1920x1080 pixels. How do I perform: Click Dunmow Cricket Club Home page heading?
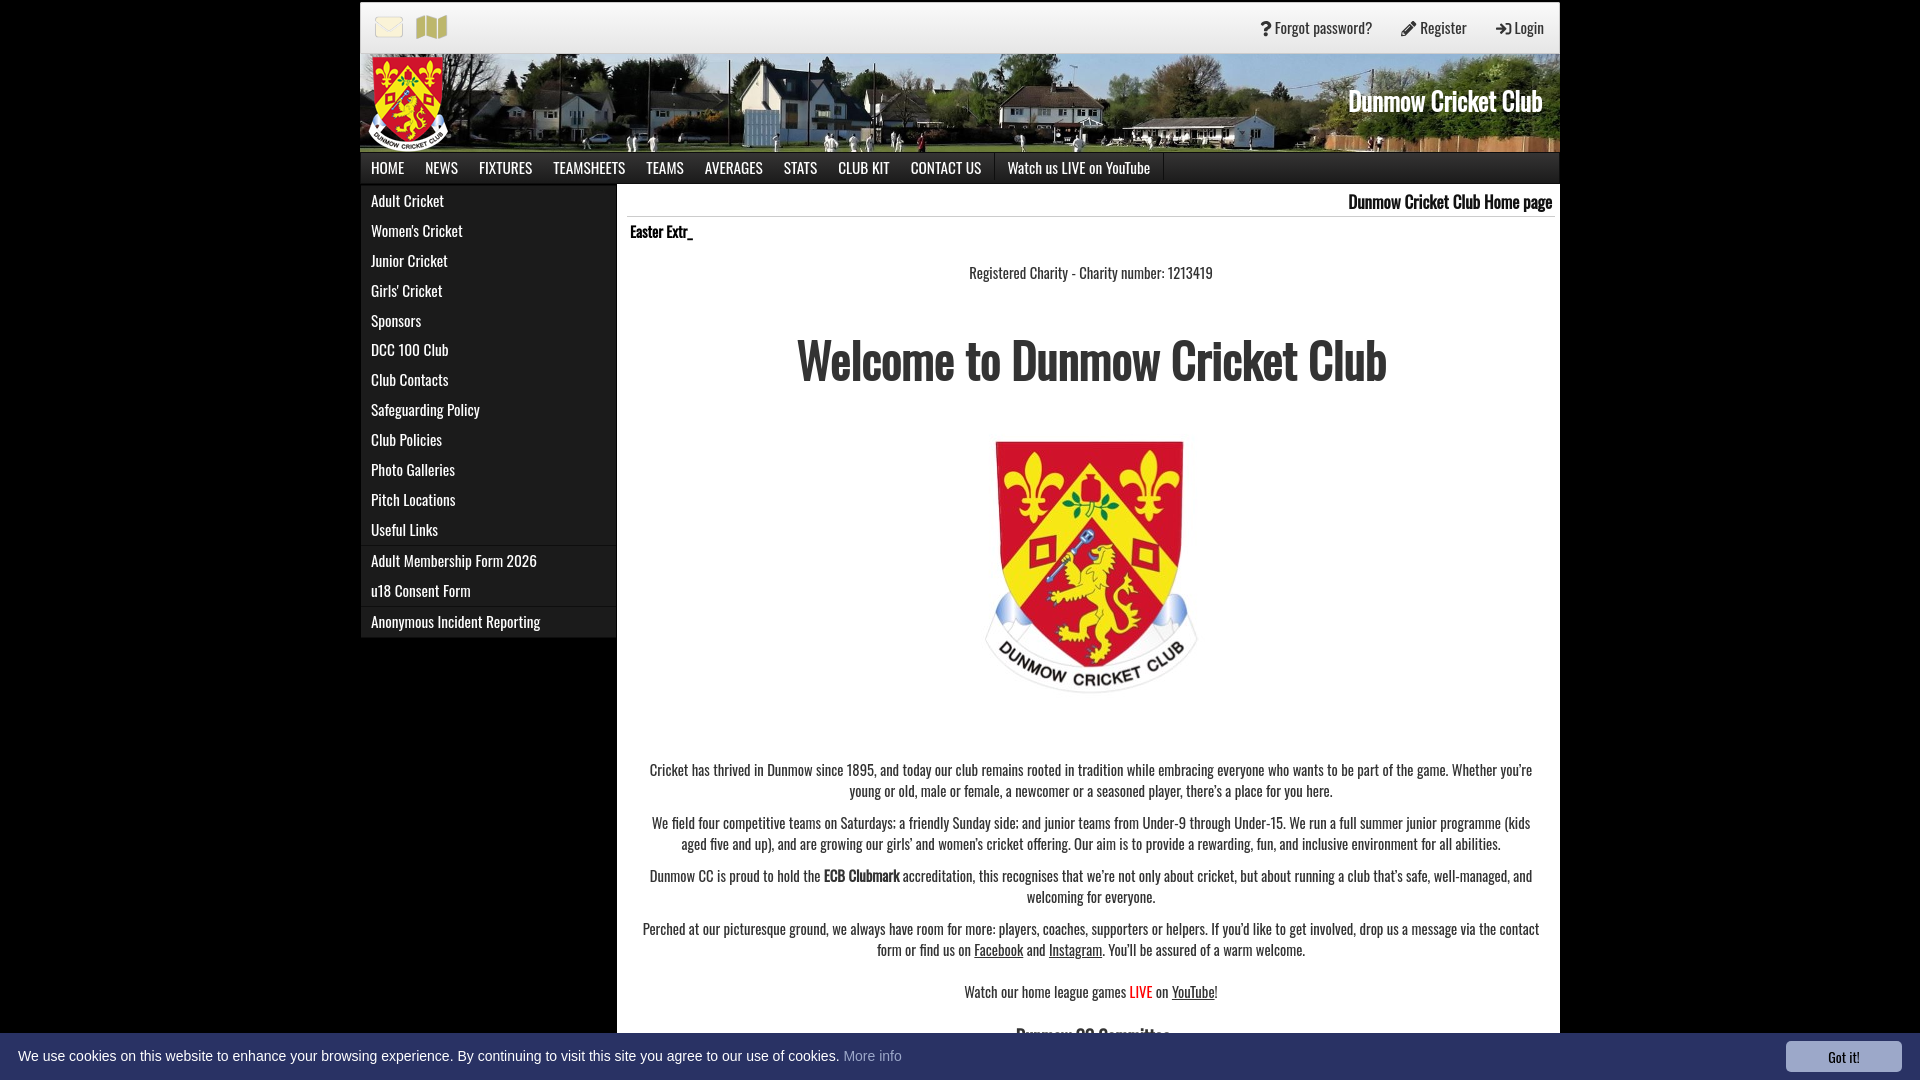[1450, 202]
